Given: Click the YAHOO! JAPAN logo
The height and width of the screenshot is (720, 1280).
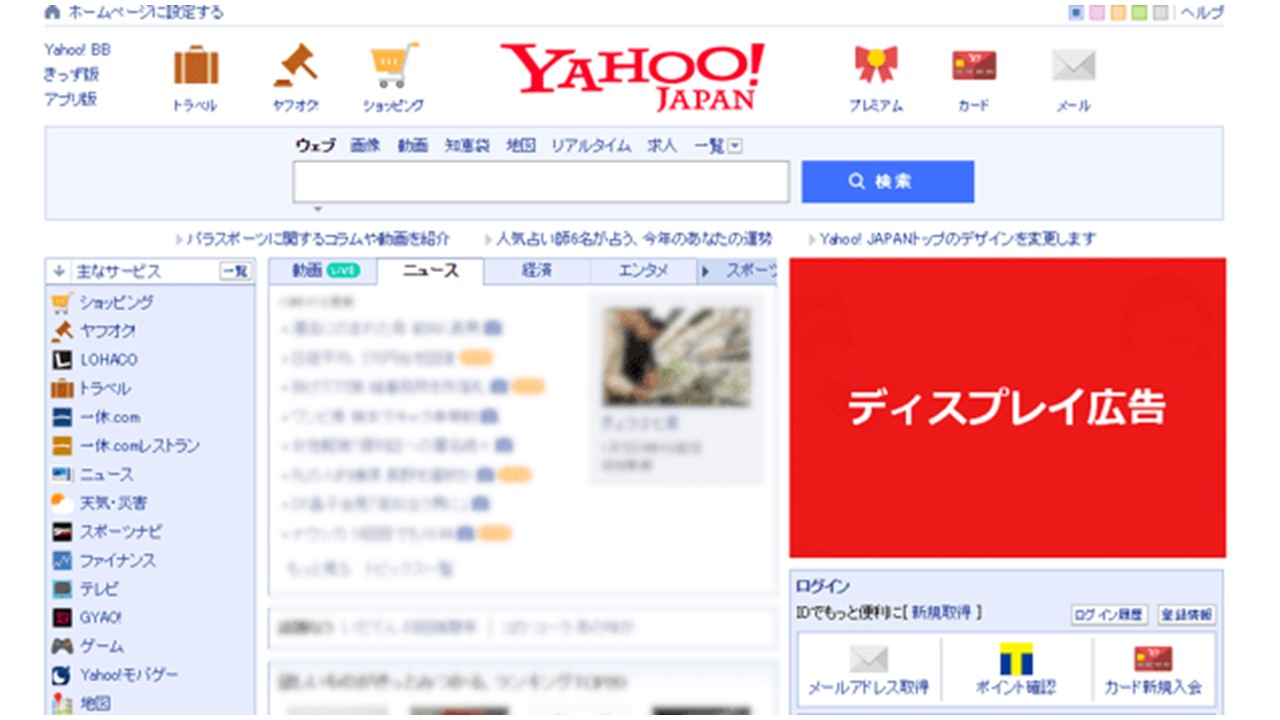Looking at the screenshot, I should point(632,76).
